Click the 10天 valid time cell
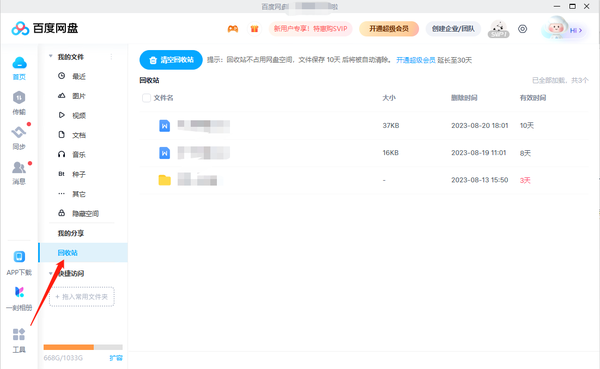Screen dimensions: 600x369 (x=527, y=126)
